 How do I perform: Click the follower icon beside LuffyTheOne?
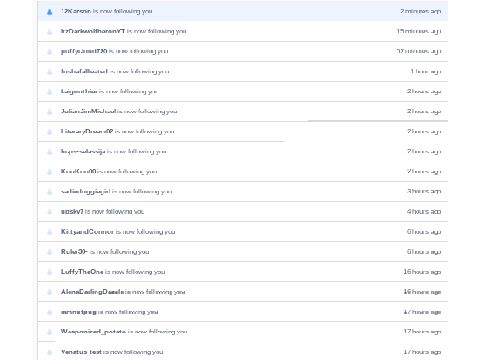click(49, 272)
